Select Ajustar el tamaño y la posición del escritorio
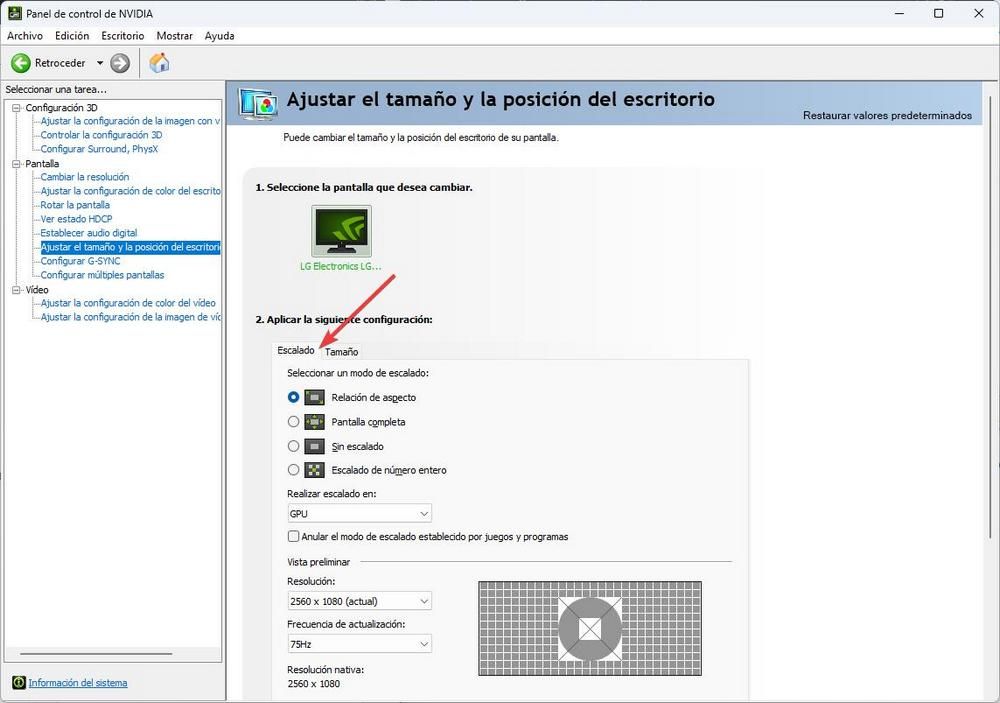The width and height of the screenshot is (1000, 703). tap(130, 247)
